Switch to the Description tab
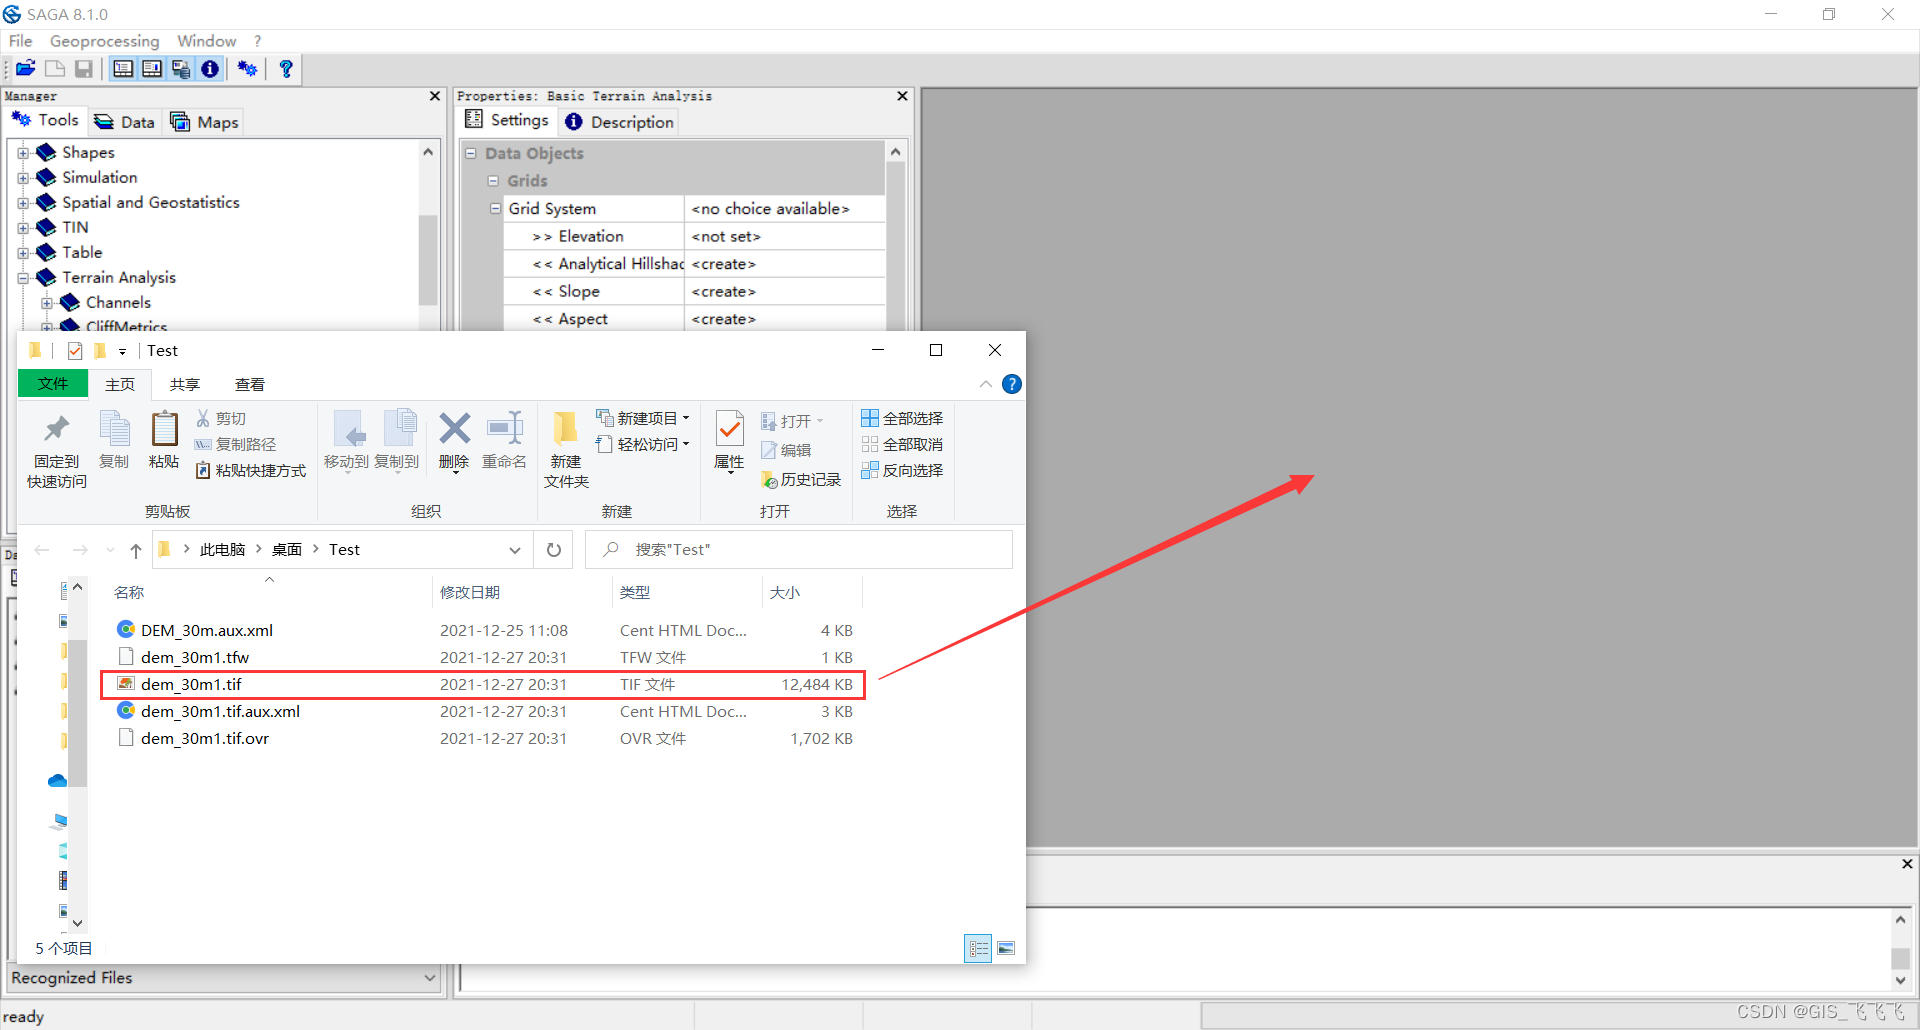The width and height of the screenshot is (1920, 1030). pyautogui.click(x=620, y=121)
